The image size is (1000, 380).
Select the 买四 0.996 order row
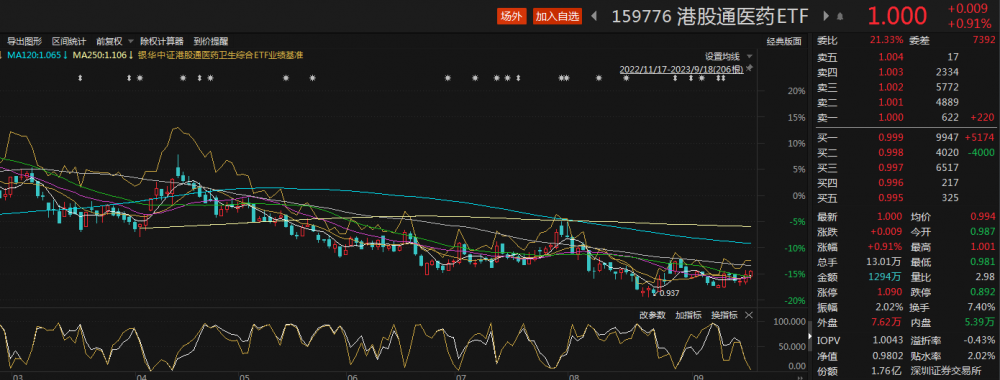pos(906,182)
